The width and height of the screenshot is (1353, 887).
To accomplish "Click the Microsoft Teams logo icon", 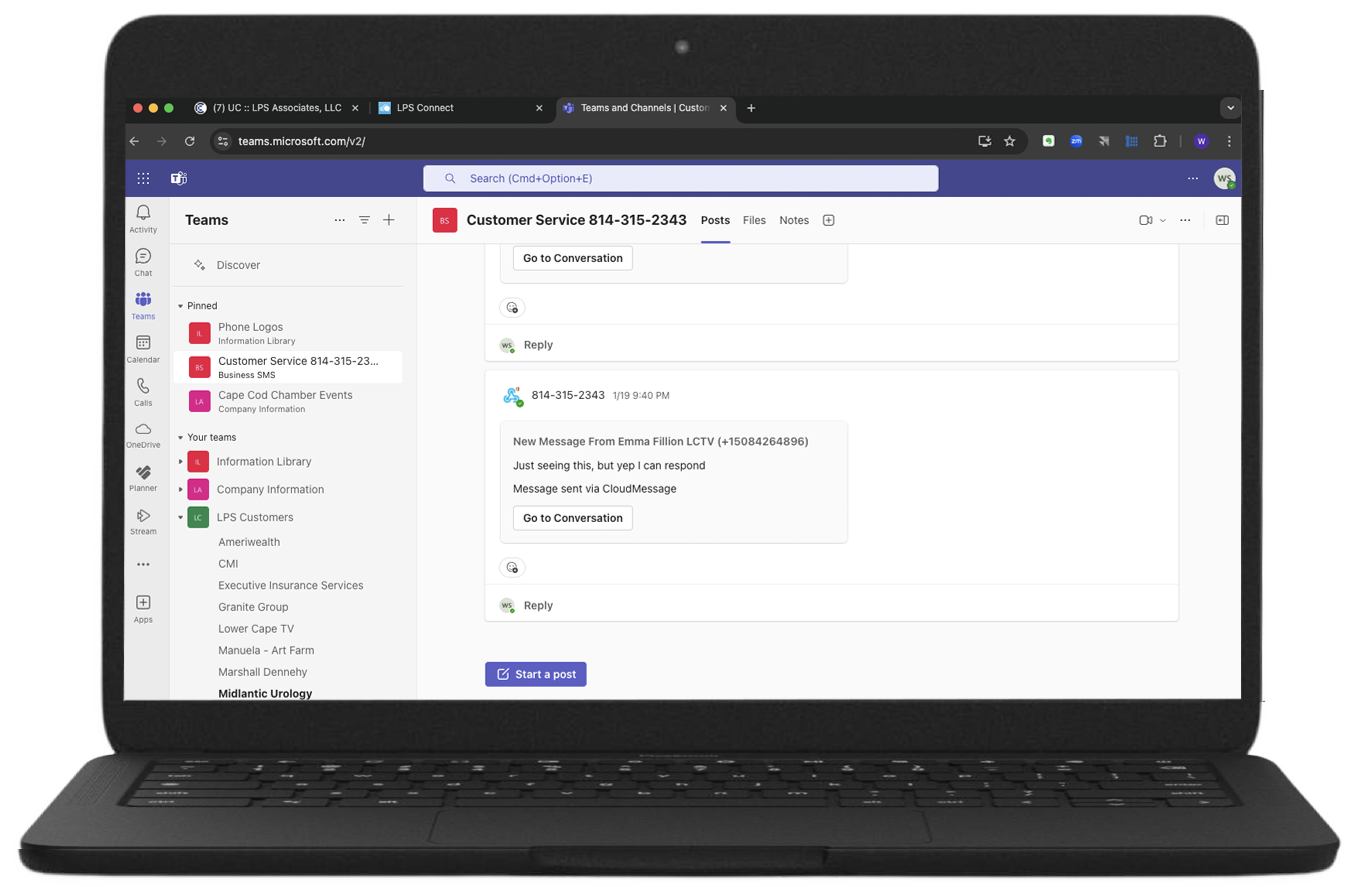I will 179,178.
